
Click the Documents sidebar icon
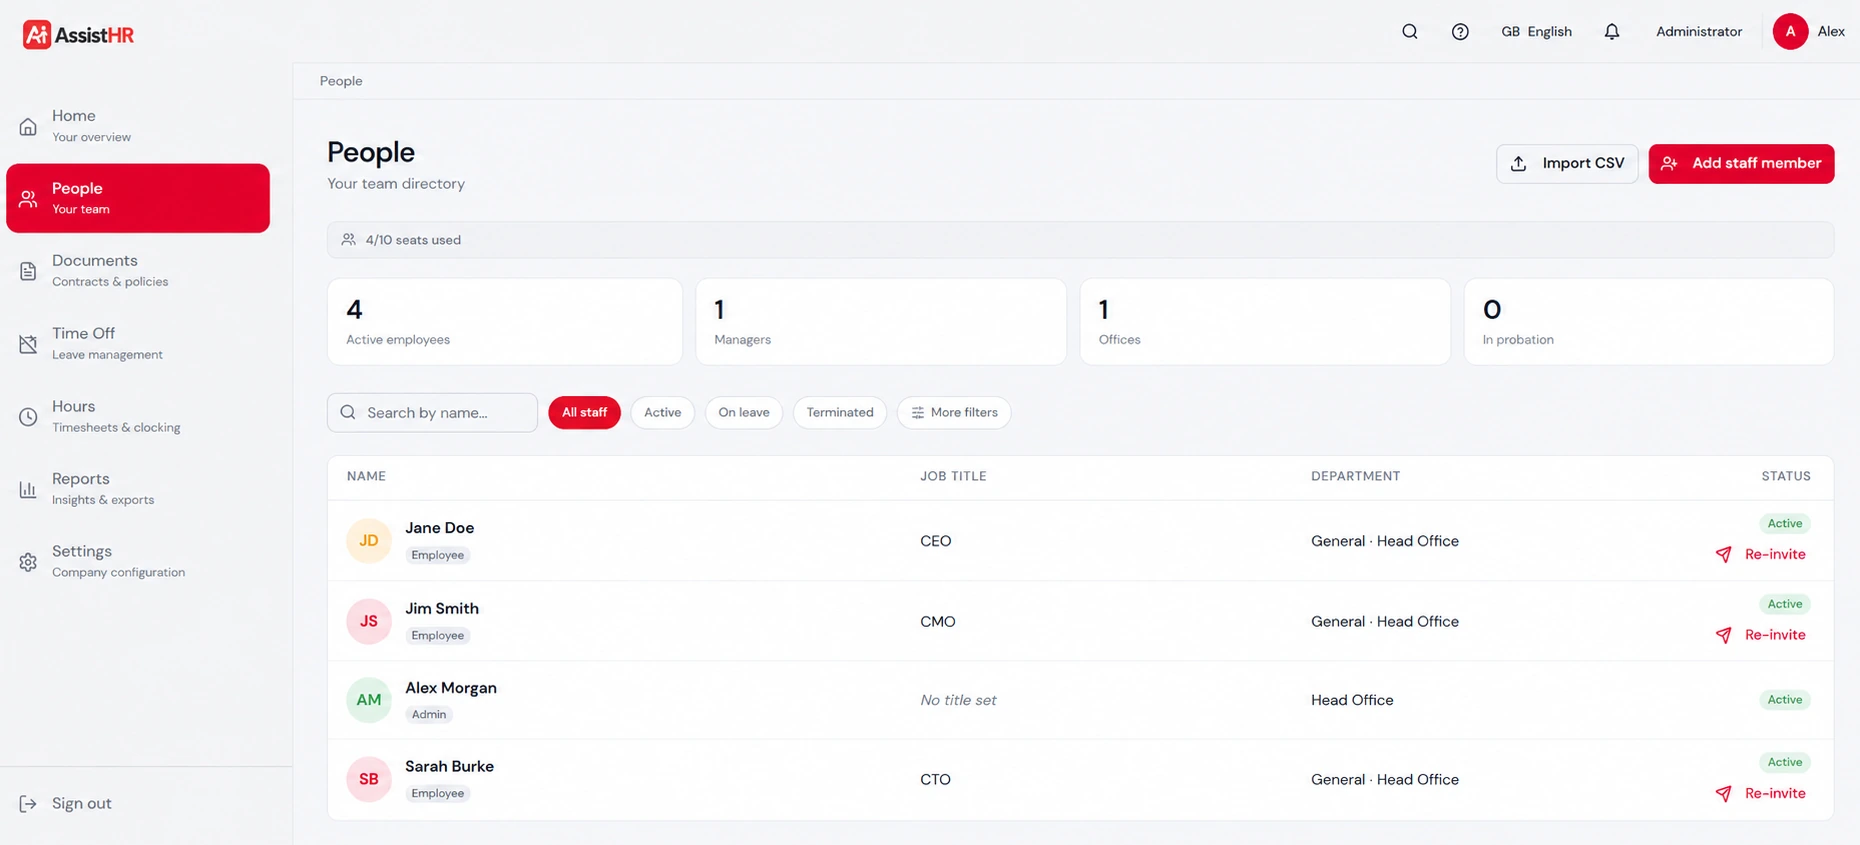coord(28,271)
